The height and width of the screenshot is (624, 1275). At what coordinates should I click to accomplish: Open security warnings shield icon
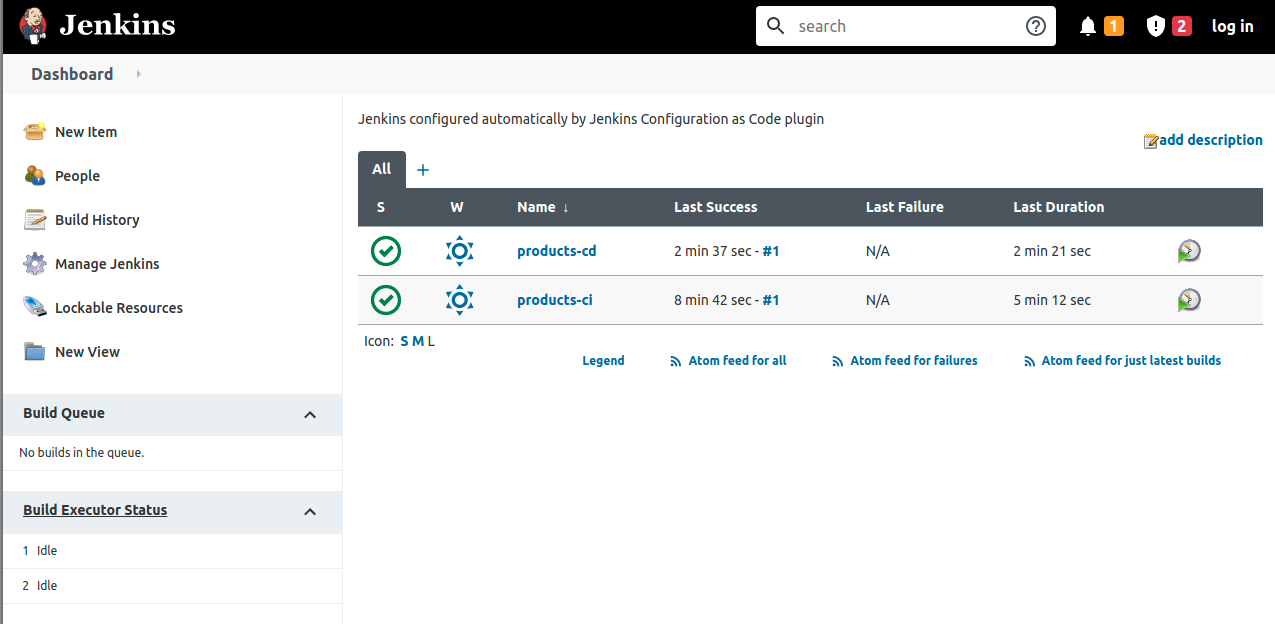point(1156,27)
